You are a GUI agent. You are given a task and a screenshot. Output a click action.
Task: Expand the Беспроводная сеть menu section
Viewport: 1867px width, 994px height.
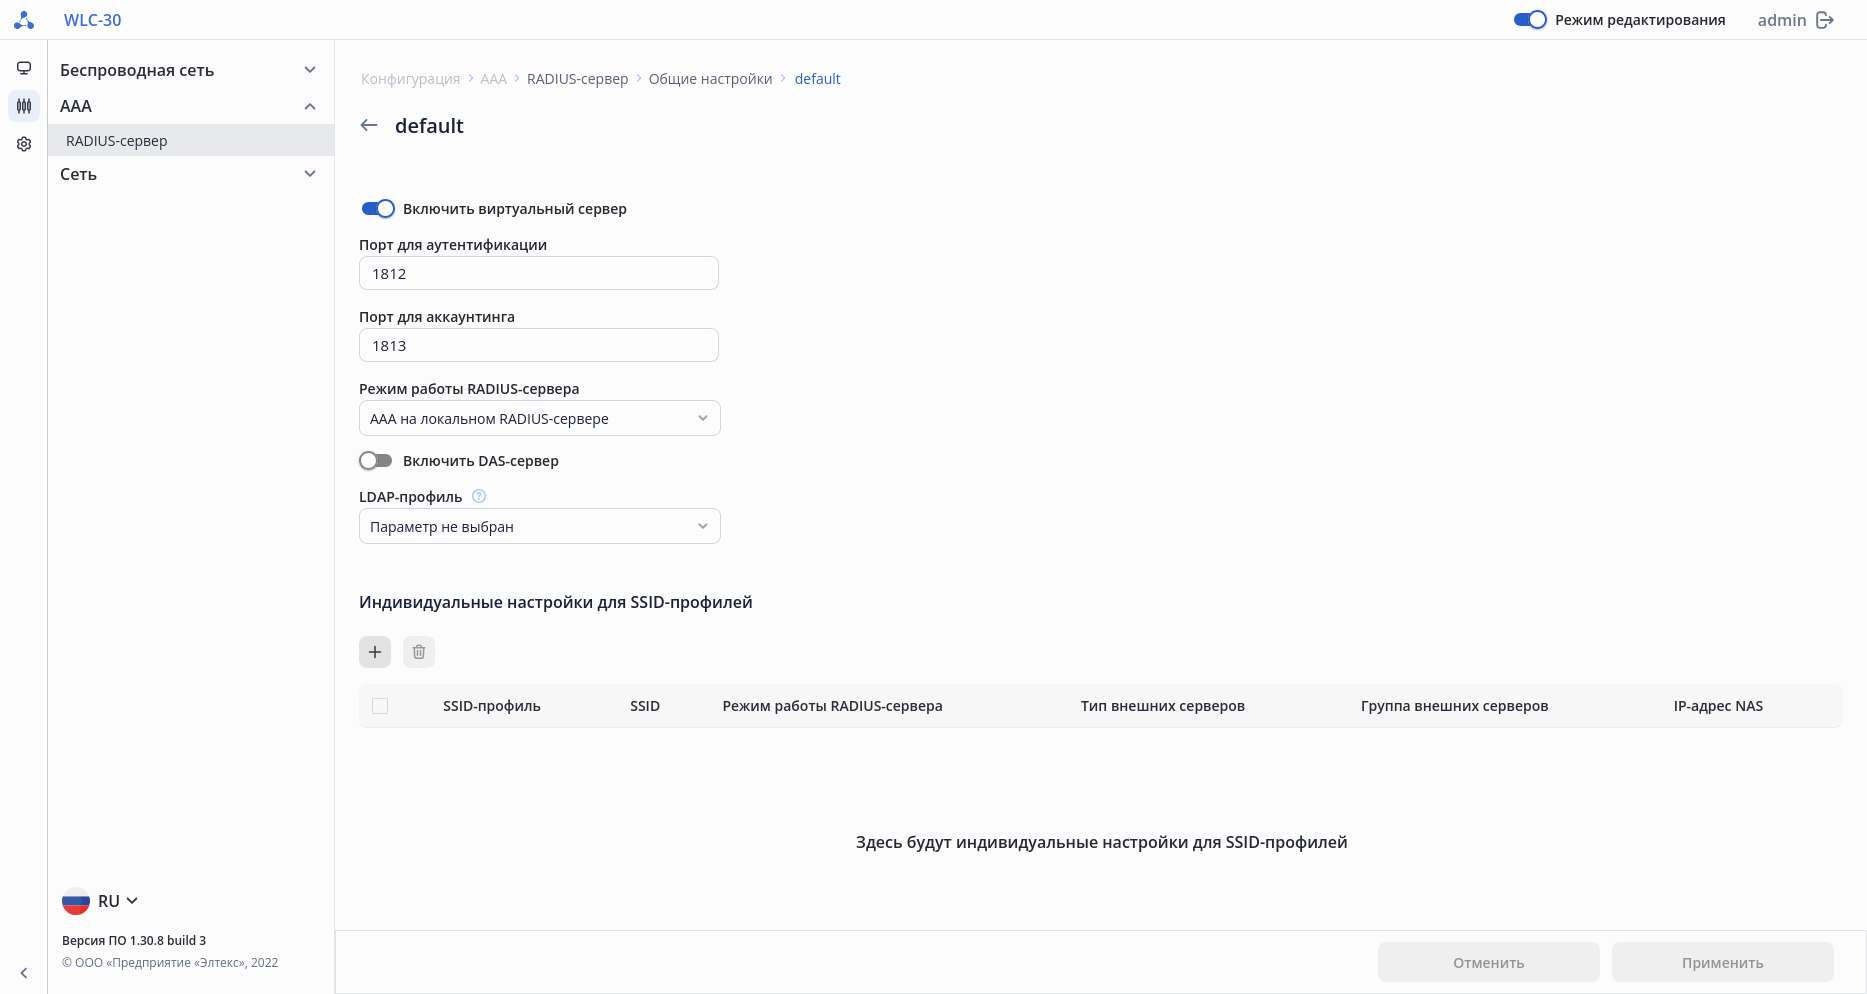(x=188, y=70)
